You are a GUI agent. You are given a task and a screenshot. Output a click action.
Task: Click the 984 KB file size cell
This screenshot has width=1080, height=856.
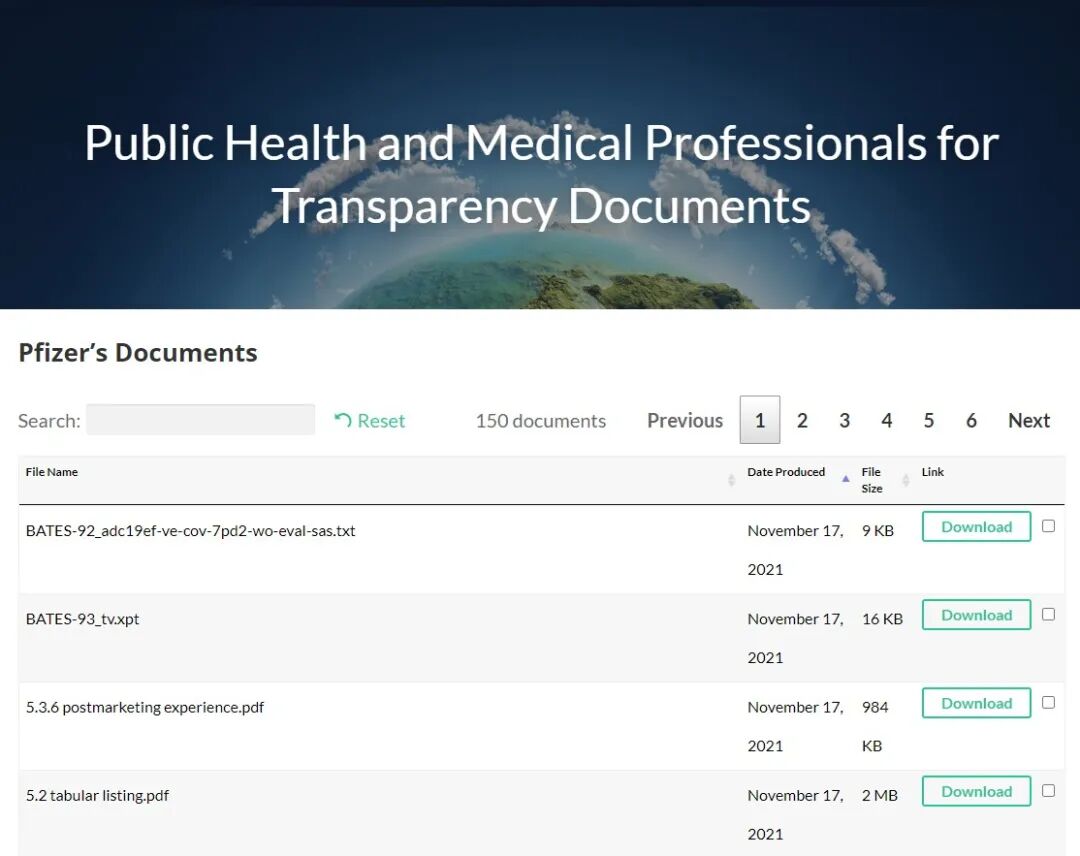[x=875, y=726]
